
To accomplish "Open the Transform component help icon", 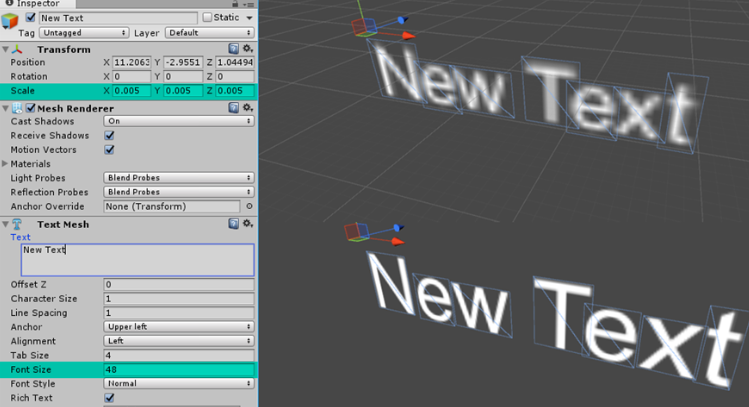I will point(233,48).
